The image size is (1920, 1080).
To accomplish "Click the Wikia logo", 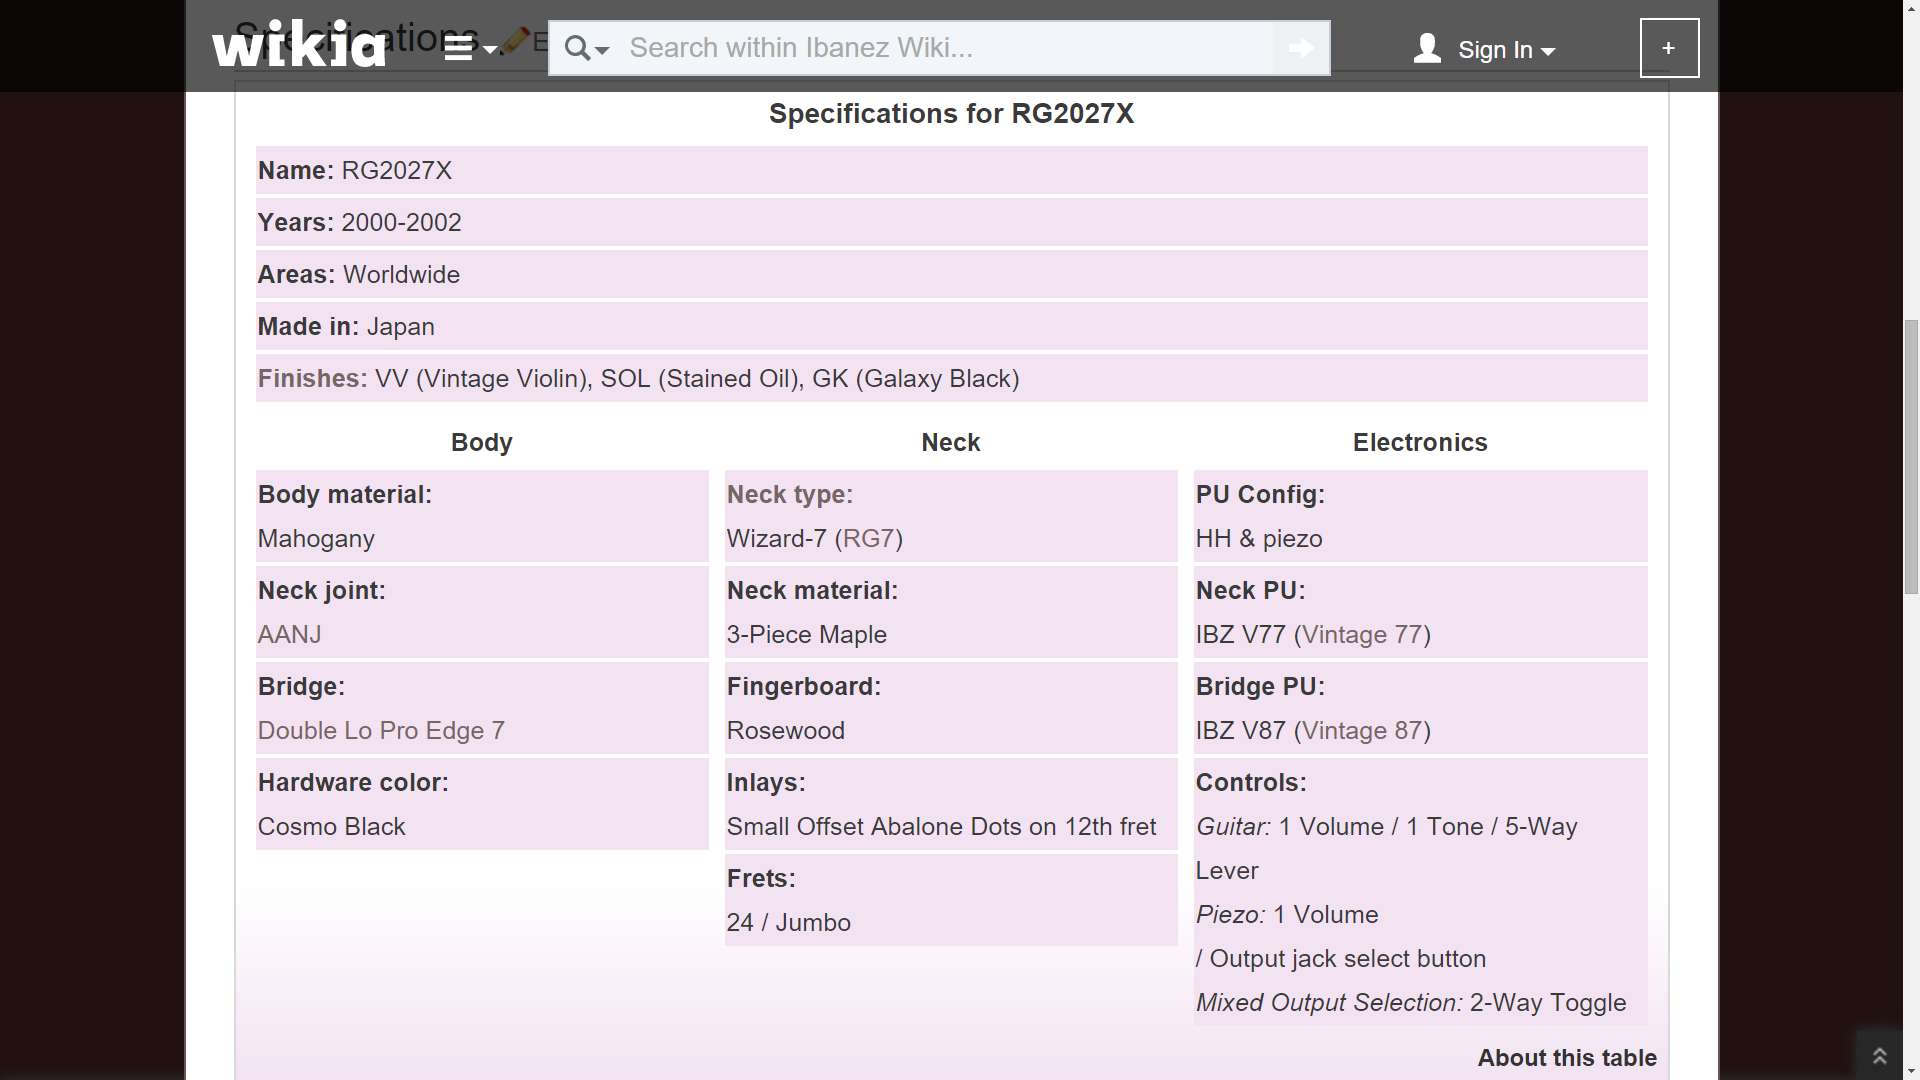I will coord(298,46).
